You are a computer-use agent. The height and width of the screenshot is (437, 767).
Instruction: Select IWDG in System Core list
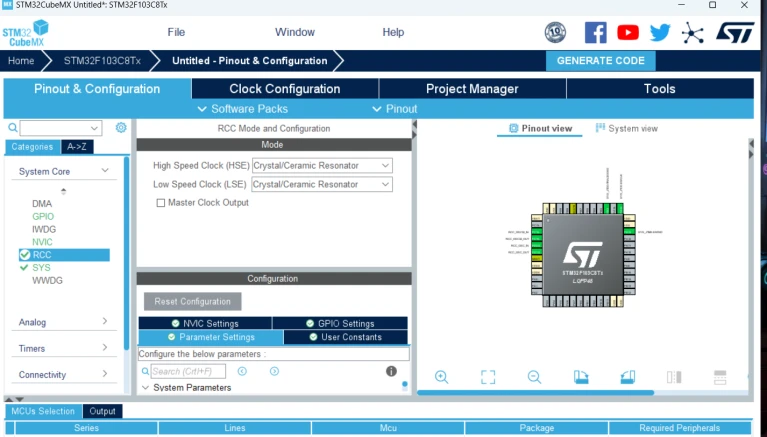pos(44,229)
